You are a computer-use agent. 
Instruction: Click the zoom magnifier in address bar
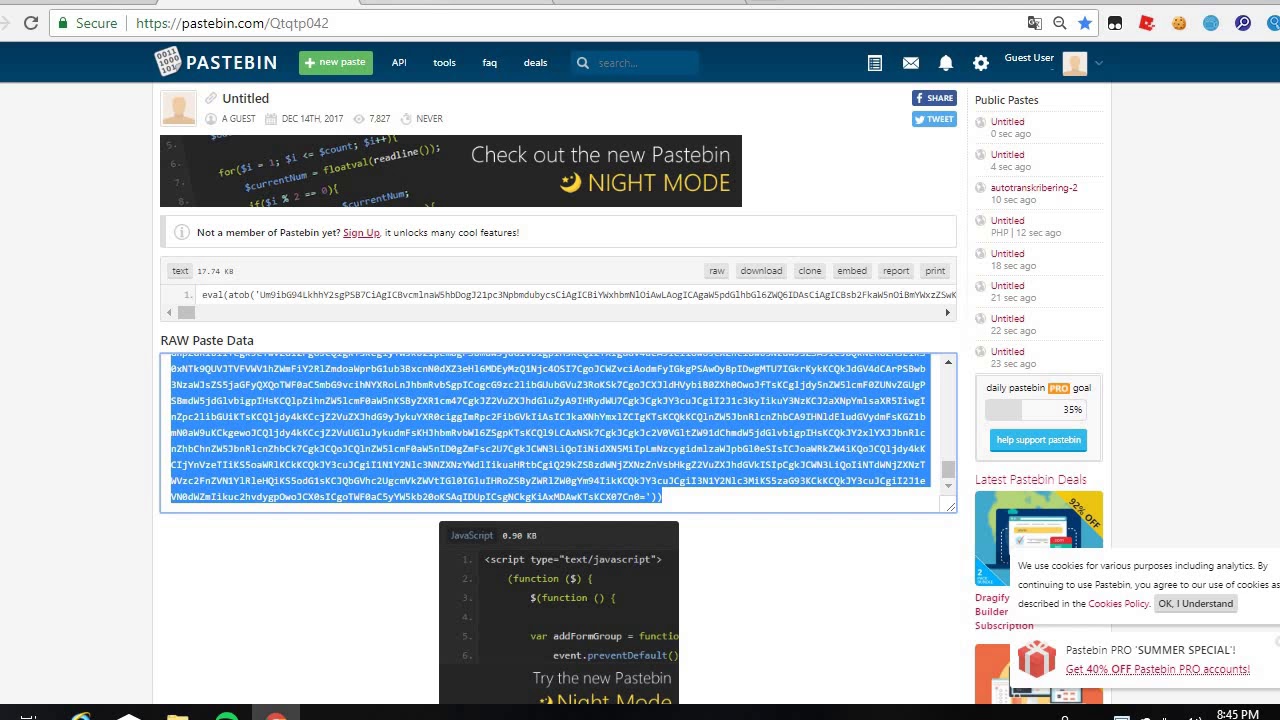coord(1060,23)
